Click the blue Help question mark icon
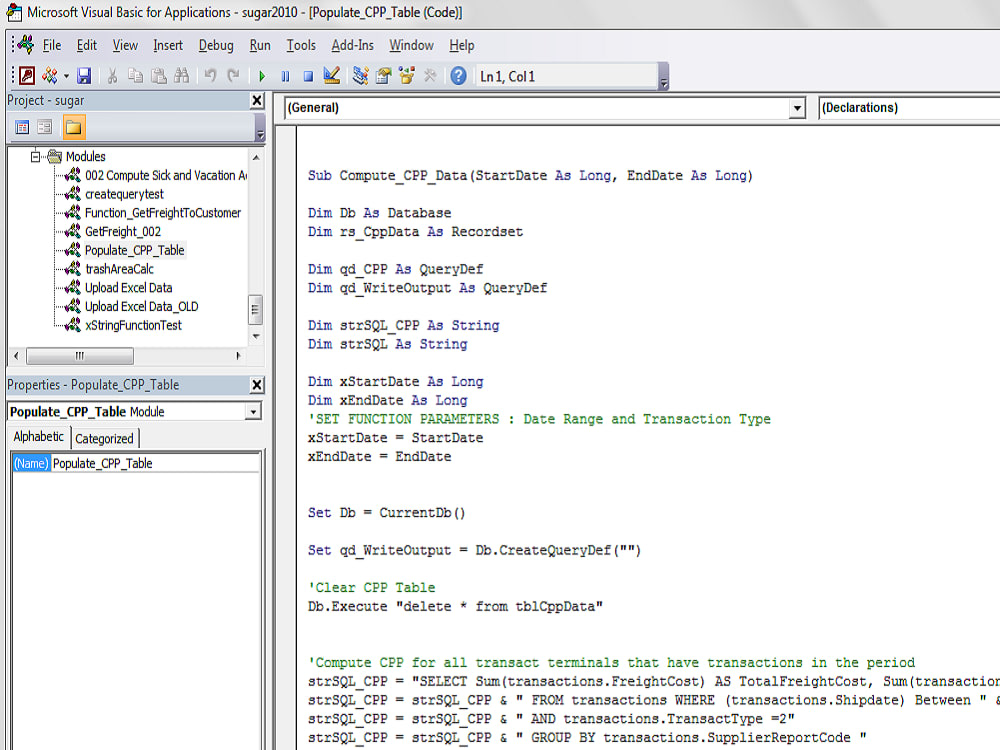1000x750 pixels. point(458,76)
